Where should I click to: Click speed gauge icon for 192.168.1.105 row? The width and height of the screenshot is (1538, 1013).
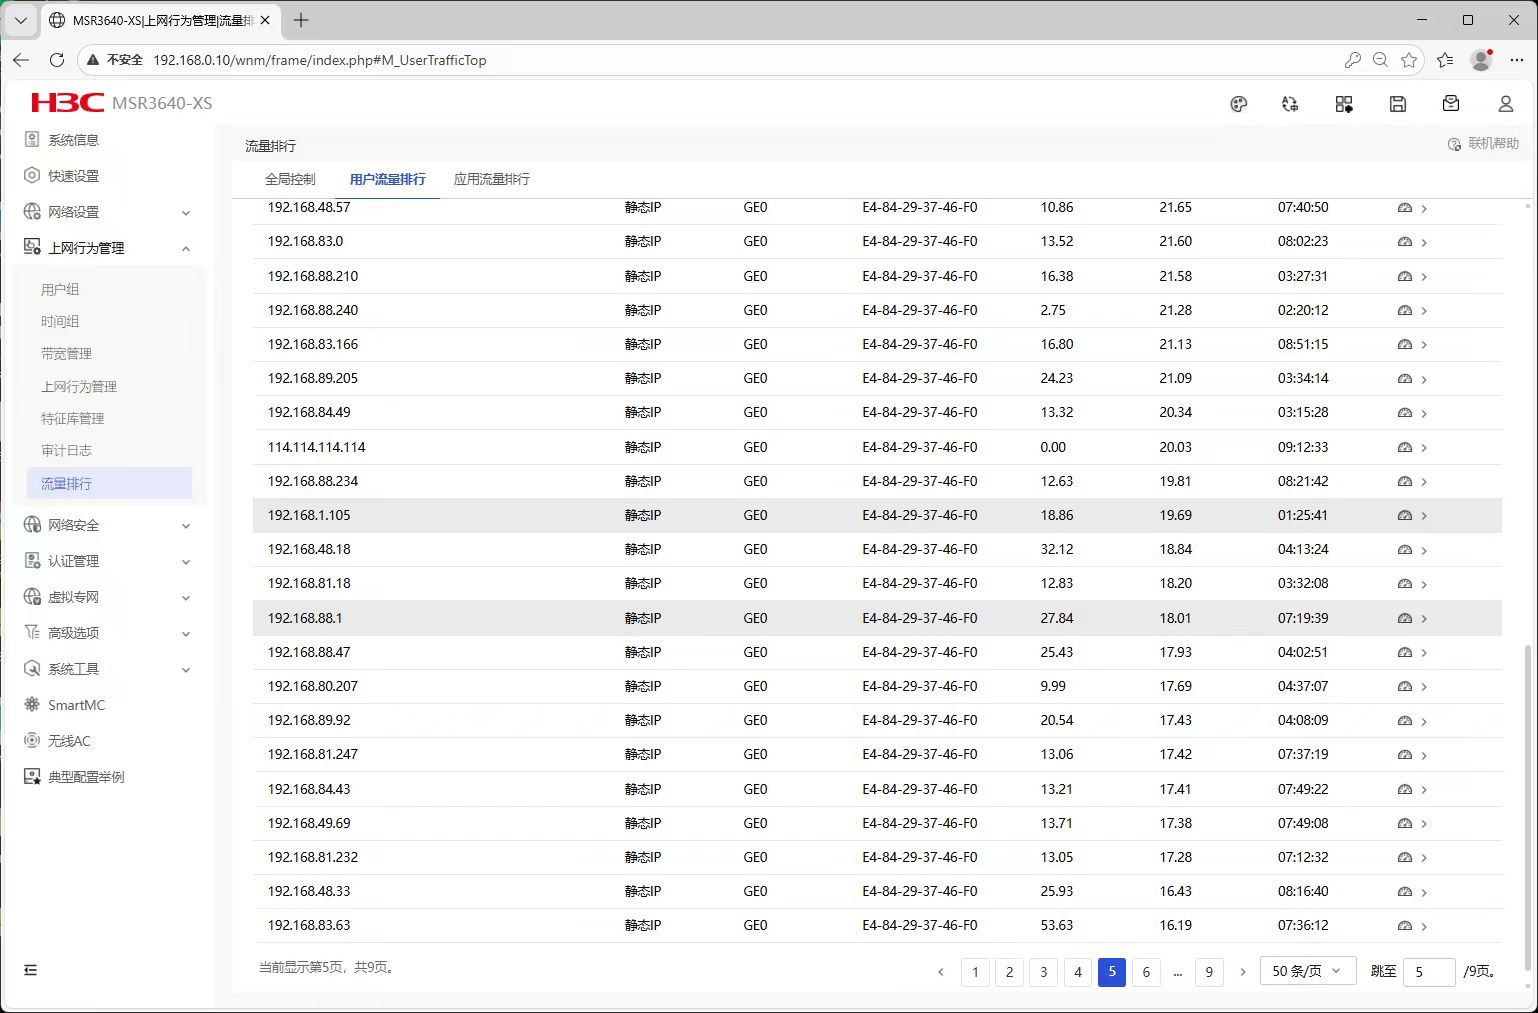[1404, 516]
